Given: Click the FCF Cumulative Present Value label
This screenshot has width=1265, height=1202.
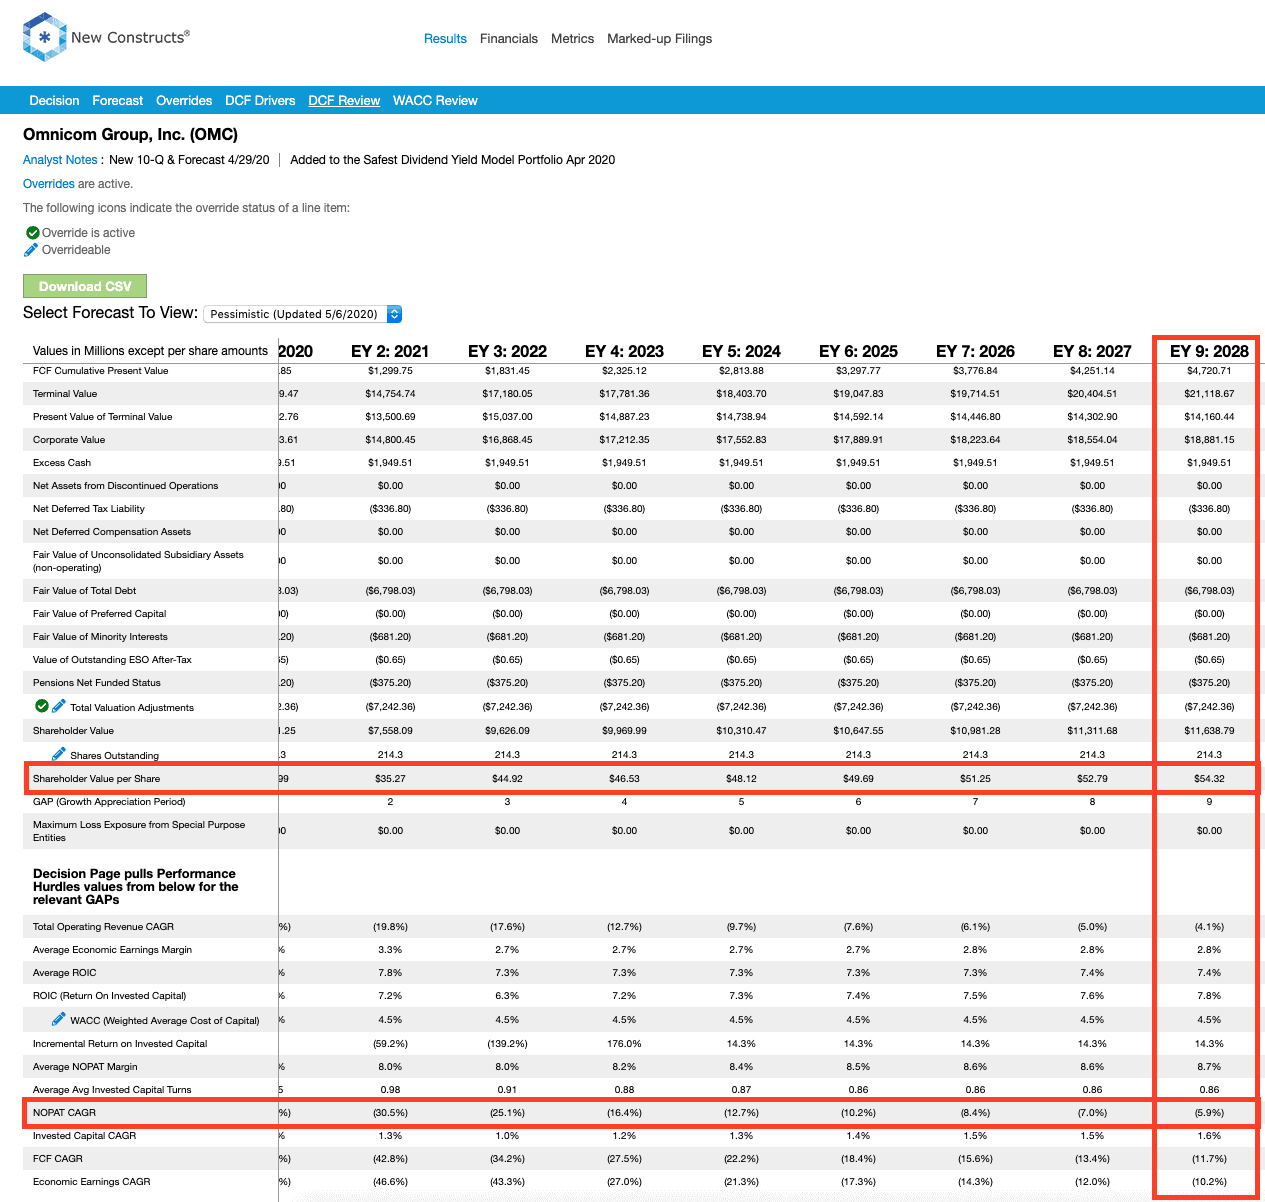Looking at the screenshot, I should [x=100, y=371].
